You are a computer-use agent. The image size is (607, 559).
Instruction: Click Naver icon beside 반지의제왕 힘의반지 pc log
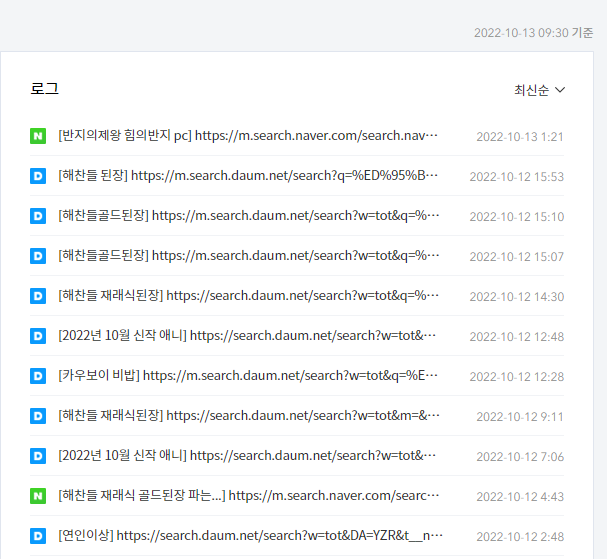tap(38, 136)
